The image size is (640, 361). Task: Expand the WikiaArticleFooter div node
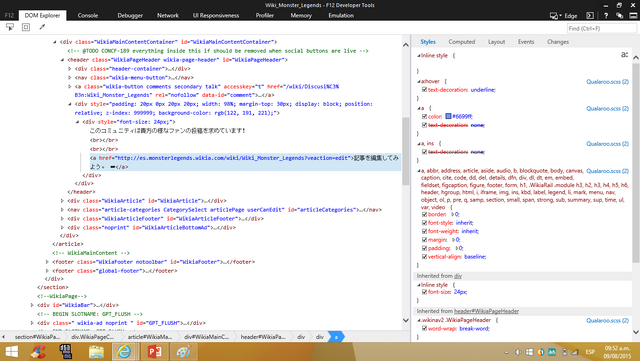(x=62, y=218)
